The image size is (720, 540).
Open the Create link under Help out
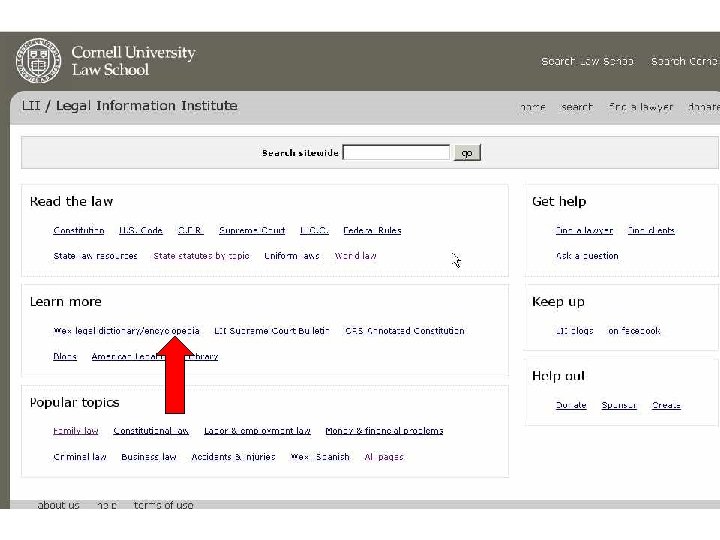pos(666,405)
